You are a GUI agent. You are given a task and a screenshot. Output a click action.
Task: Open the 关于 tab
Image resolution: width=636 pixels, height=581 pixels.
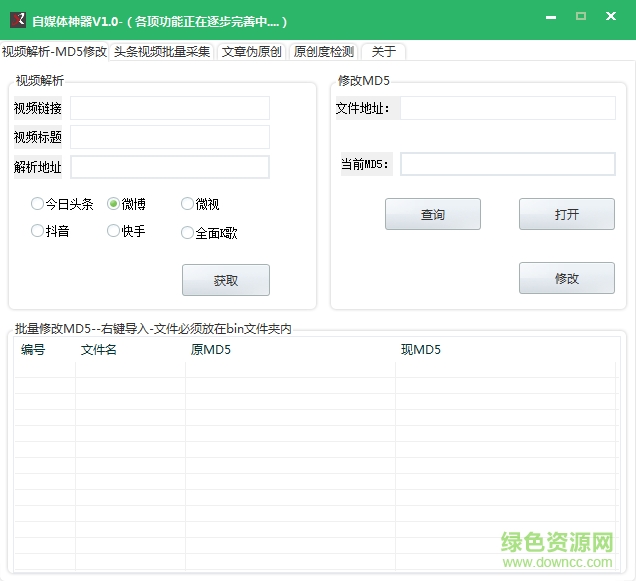tap(383, 52)
